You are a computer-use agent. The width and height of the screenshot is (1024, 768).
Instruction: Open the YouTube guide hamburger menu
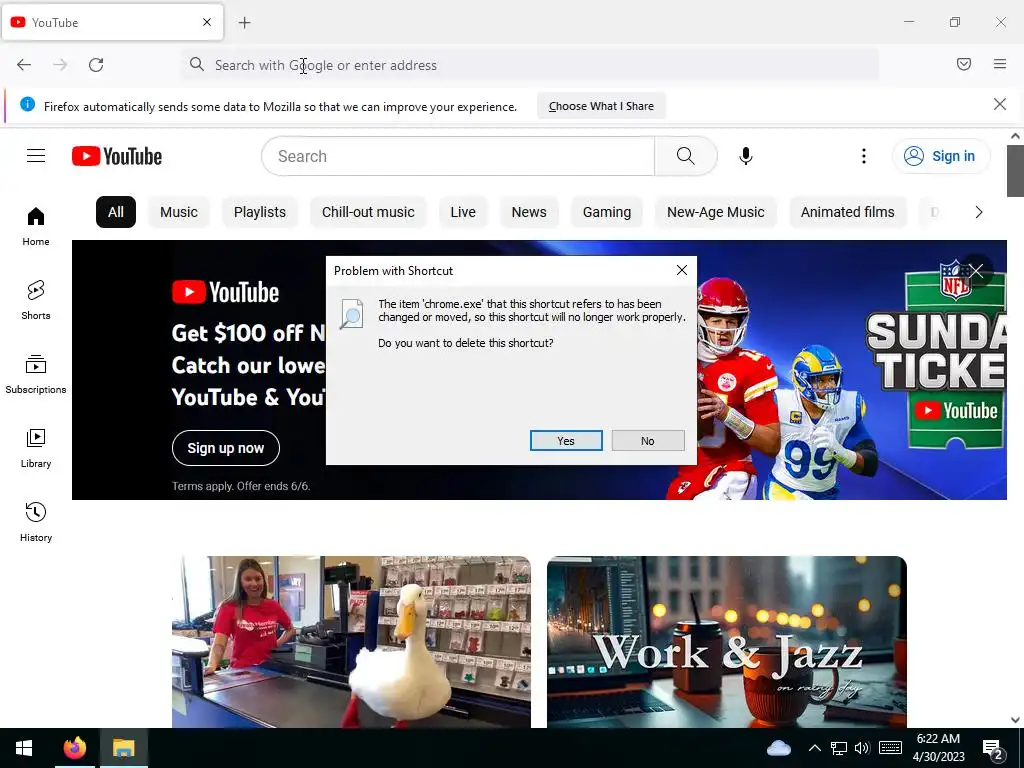[36, 156]
